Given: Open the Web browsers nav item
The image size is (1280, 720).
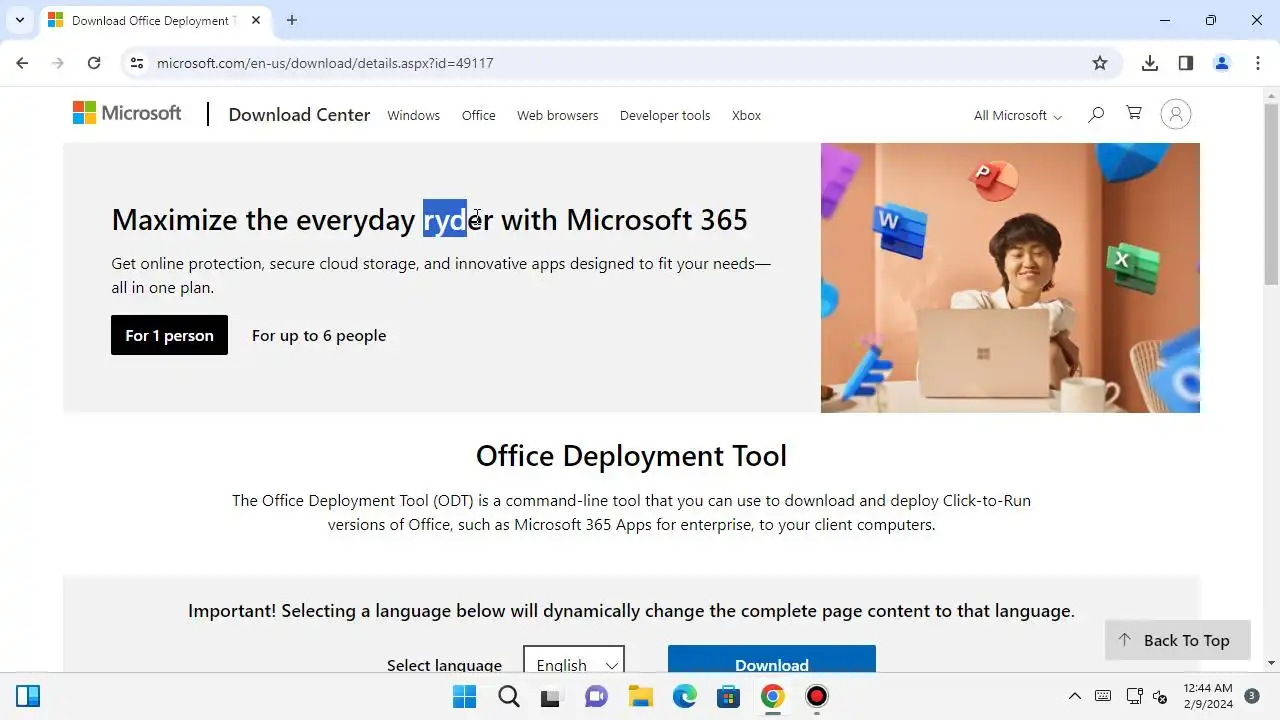Looking at the screenshot, I should pyautogui.click(x=558, y=115).
